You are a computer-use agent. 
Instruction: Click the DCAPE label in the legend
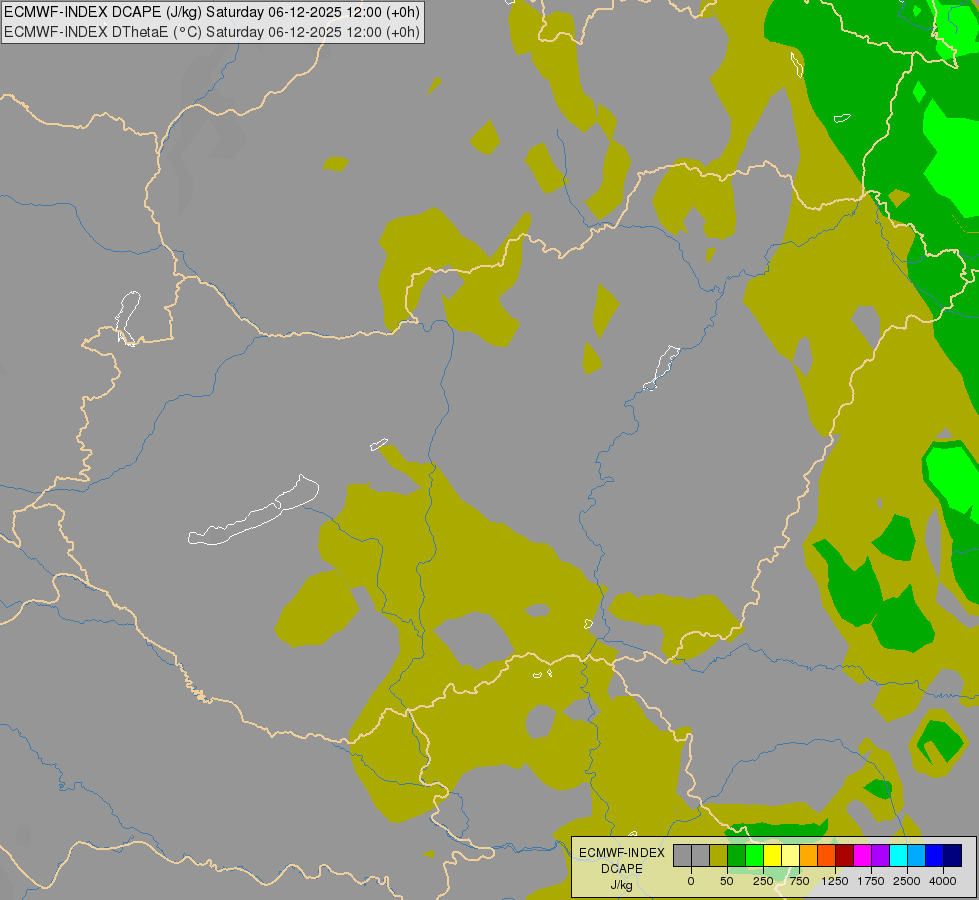tap(622, 869)
